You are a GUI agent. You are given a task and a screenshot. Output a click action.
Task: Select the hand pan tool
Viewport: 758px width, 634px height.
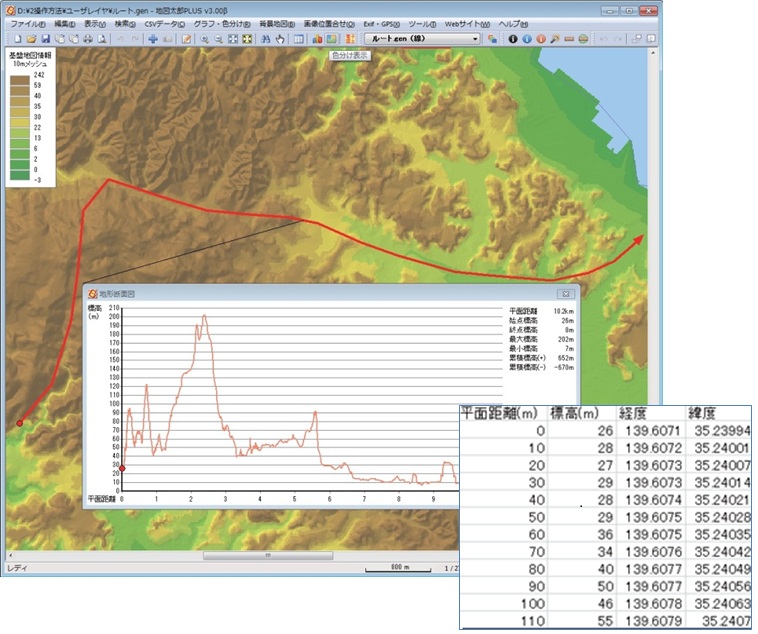pos(280,39)
